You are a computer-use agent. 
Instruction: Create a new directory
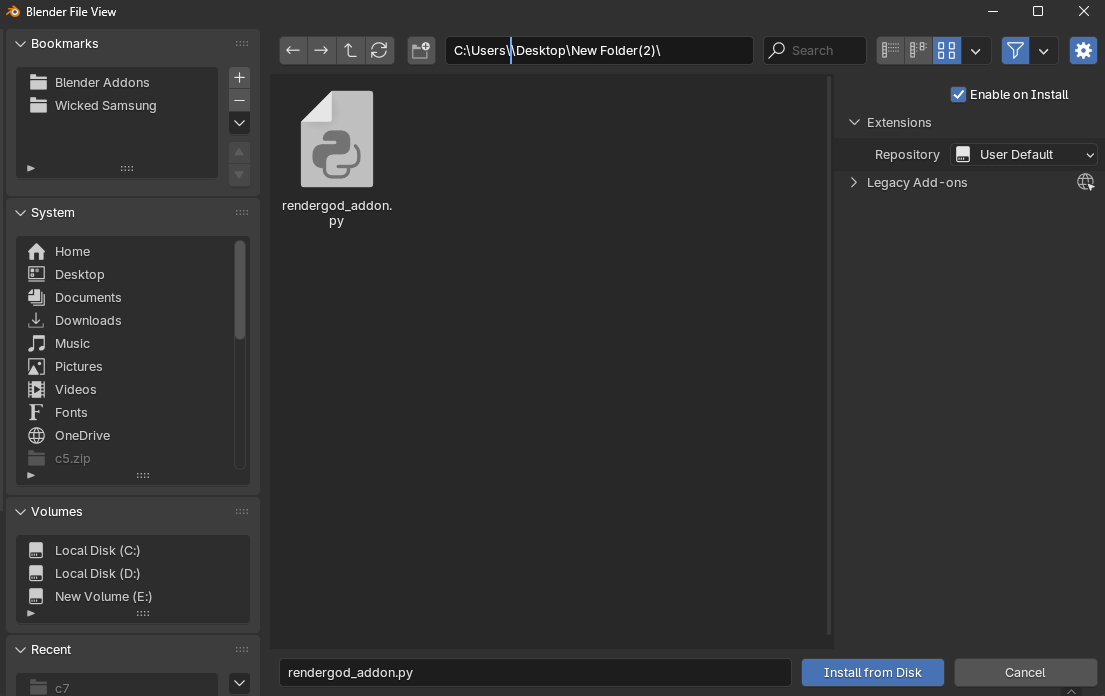point(420,50)
